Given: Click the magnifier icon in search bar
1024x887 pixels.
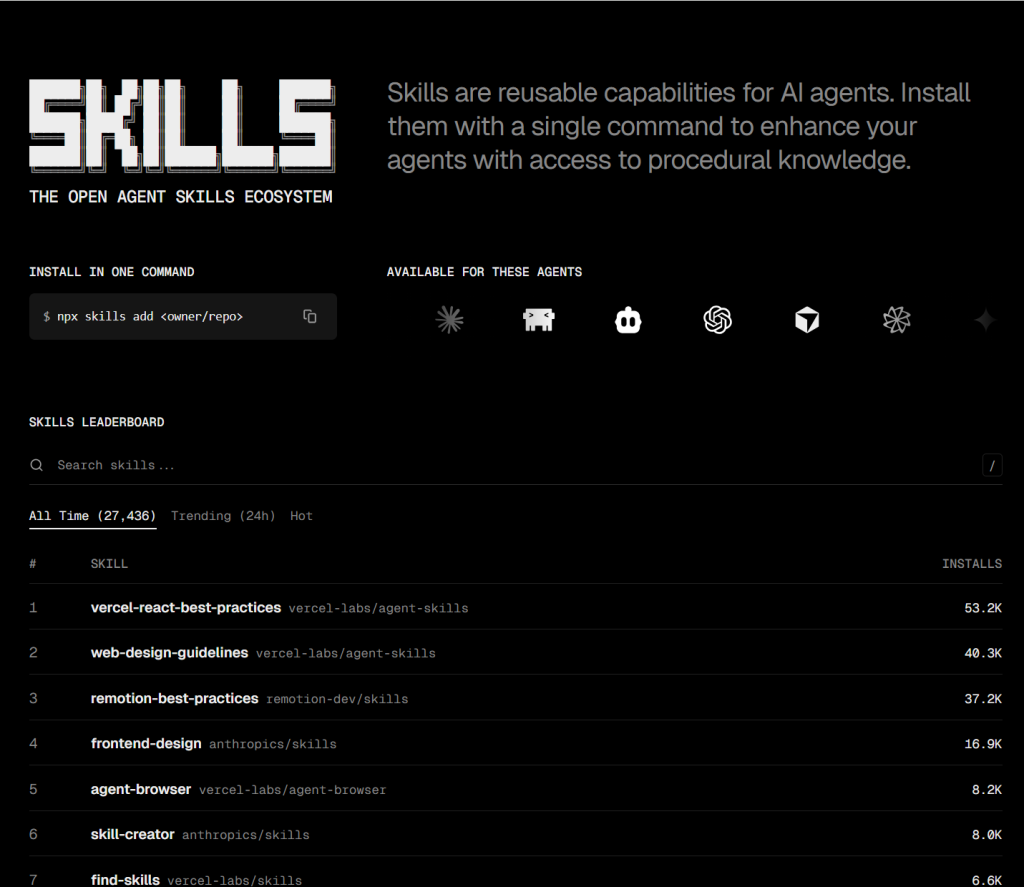Looking at the screenshot, I should (x=37, y=465).
